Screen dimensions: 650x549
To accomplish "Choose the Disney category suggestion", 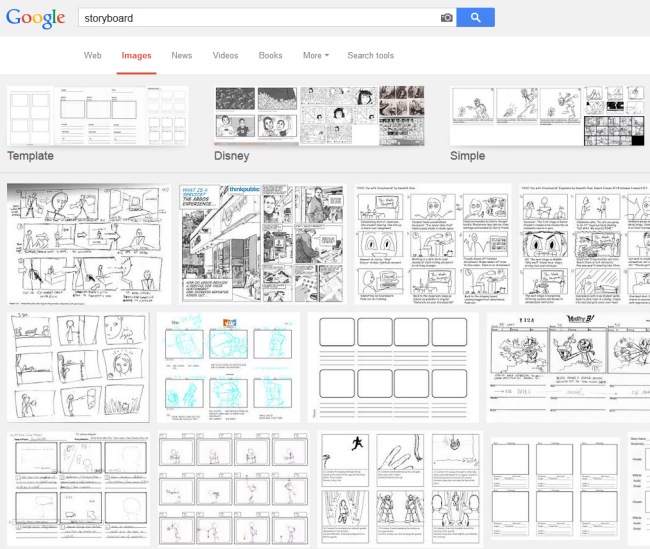I will coord(231,157).
